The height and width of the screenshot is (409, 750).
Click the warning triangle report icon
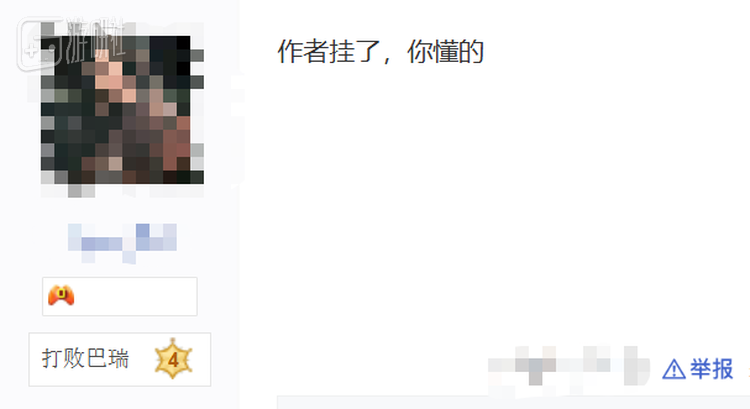pos(673,369)
